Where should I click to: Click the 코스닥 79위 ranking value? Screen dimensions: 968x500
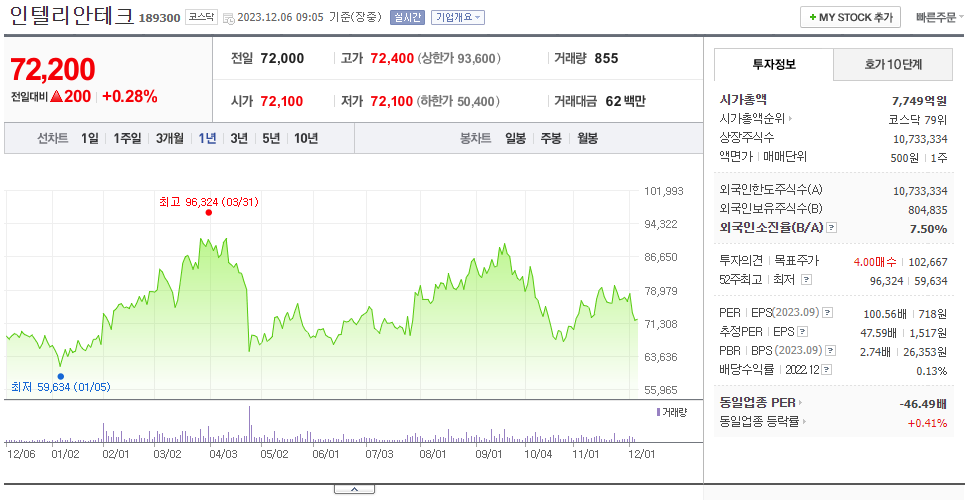click(918, 120)
